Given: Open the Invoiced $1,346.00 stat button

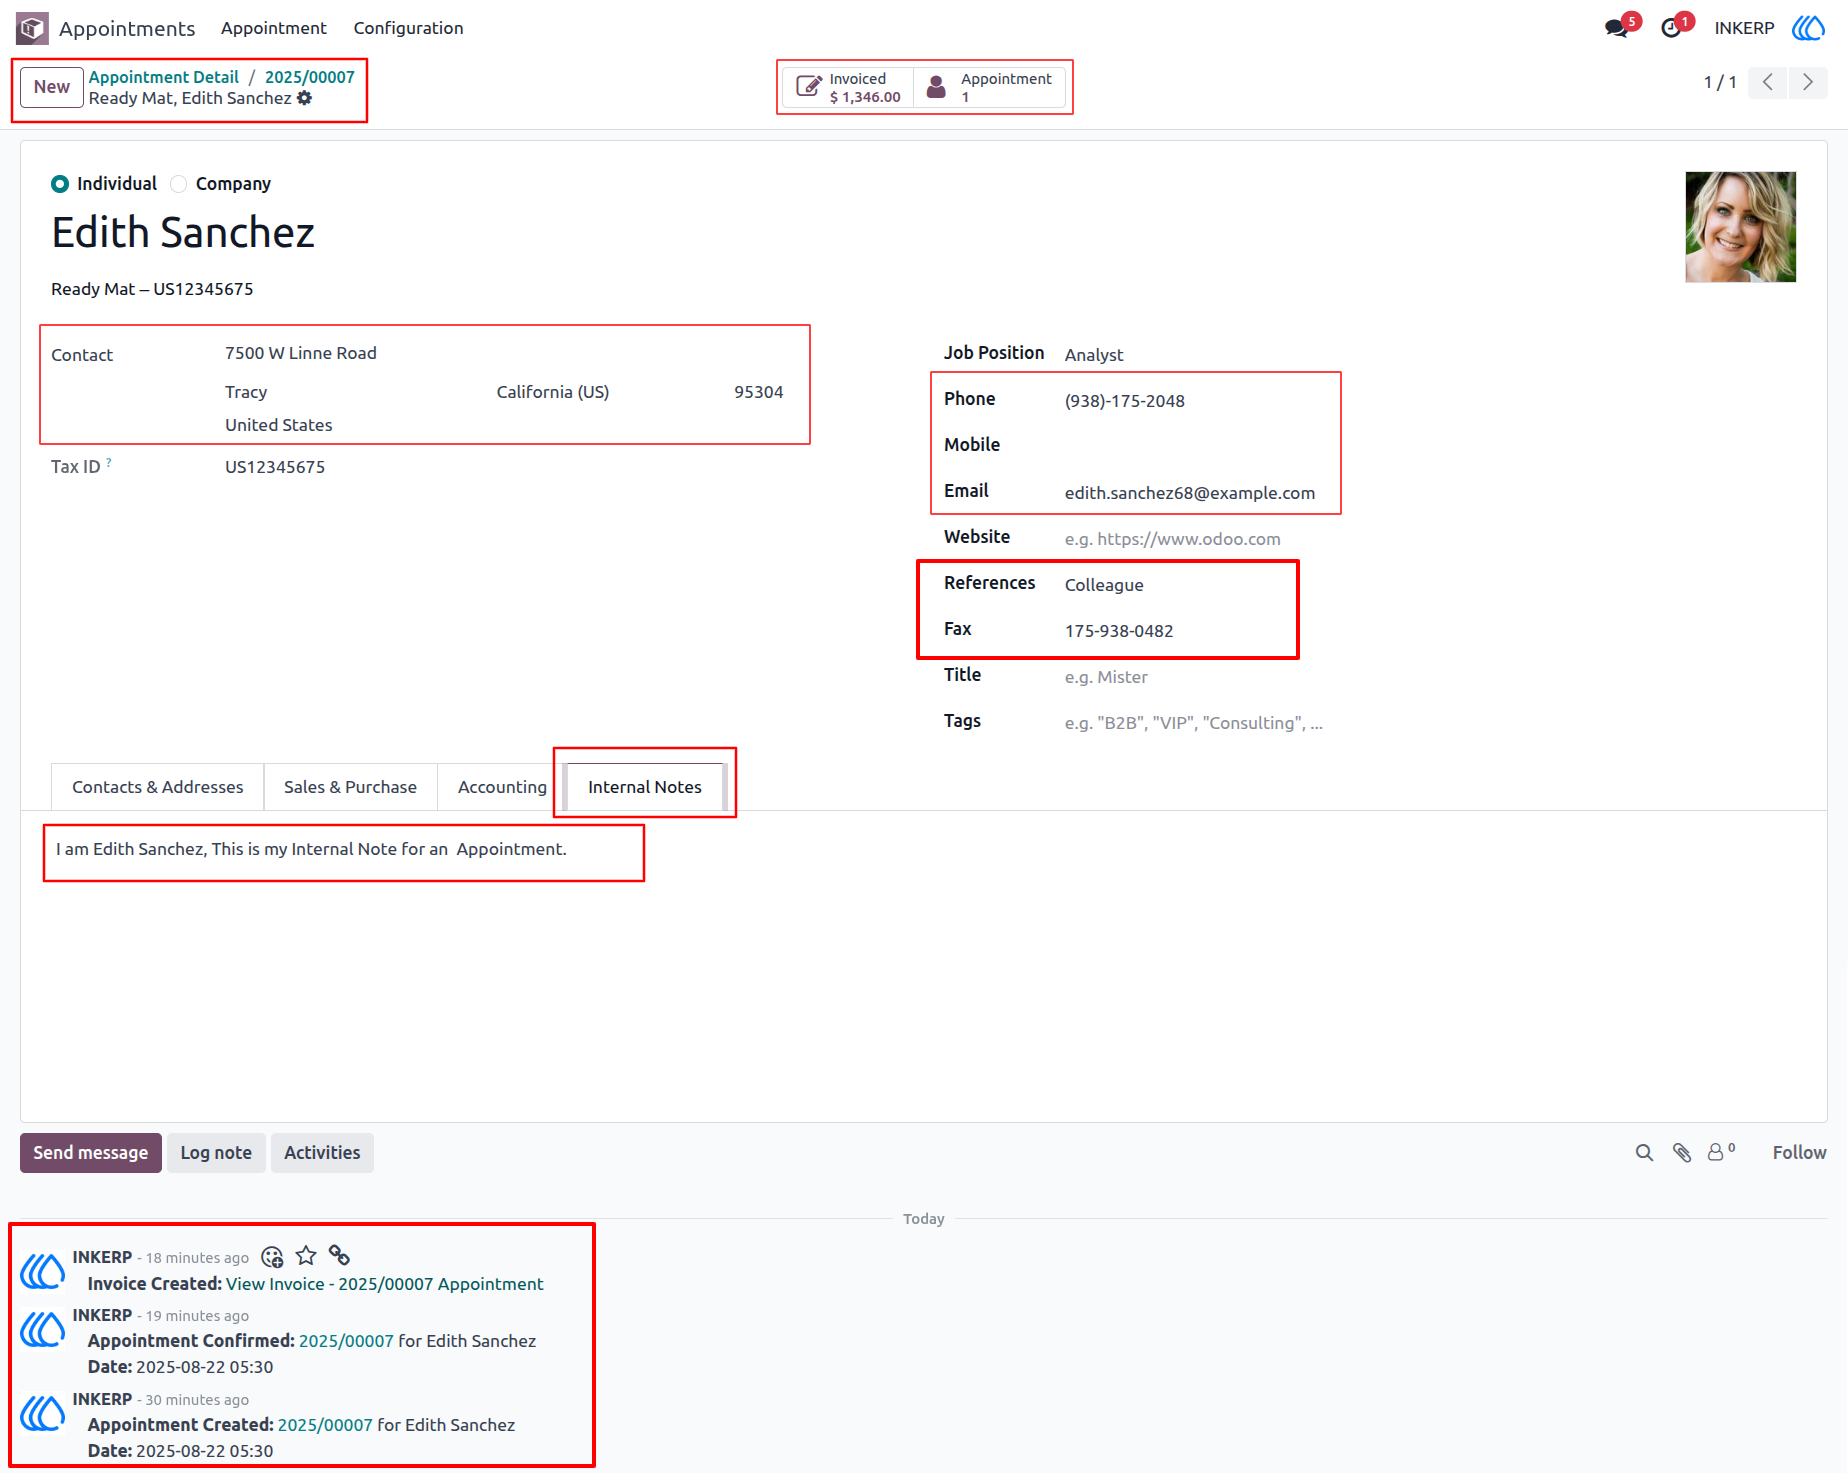Looking at the screenshot, I should coord(848,88).
